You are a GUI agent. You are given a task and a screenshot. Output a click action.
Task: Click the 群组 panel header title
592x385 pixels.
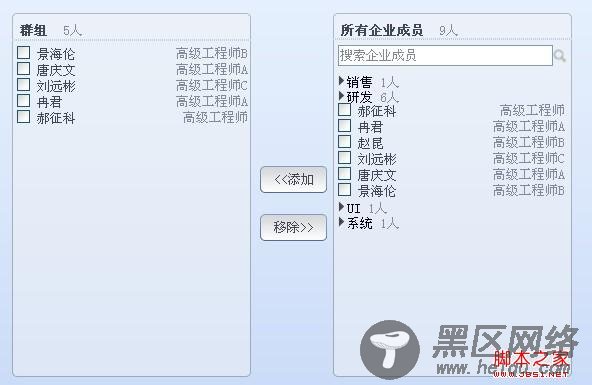point(33,30)
